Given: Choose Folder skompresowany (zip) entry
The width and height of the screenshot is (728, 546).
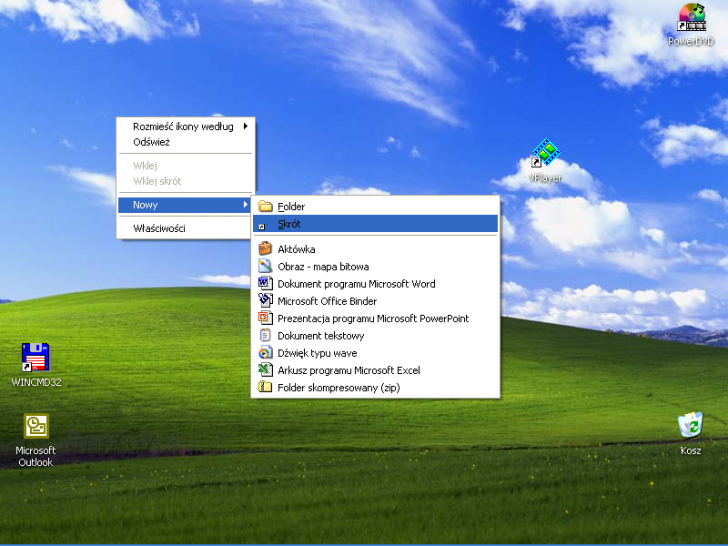Looking at the screenshot, I should tap(375, 387).
